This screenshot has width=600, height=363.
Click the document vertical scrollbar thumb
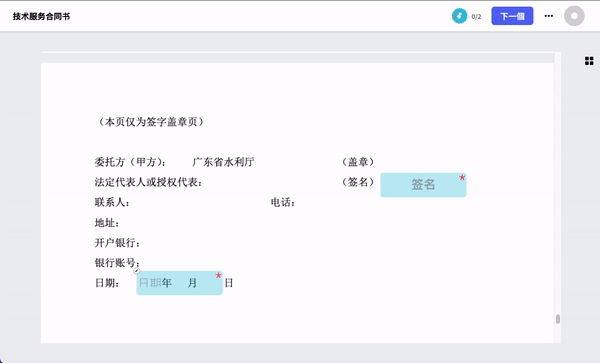click(558, 319)
